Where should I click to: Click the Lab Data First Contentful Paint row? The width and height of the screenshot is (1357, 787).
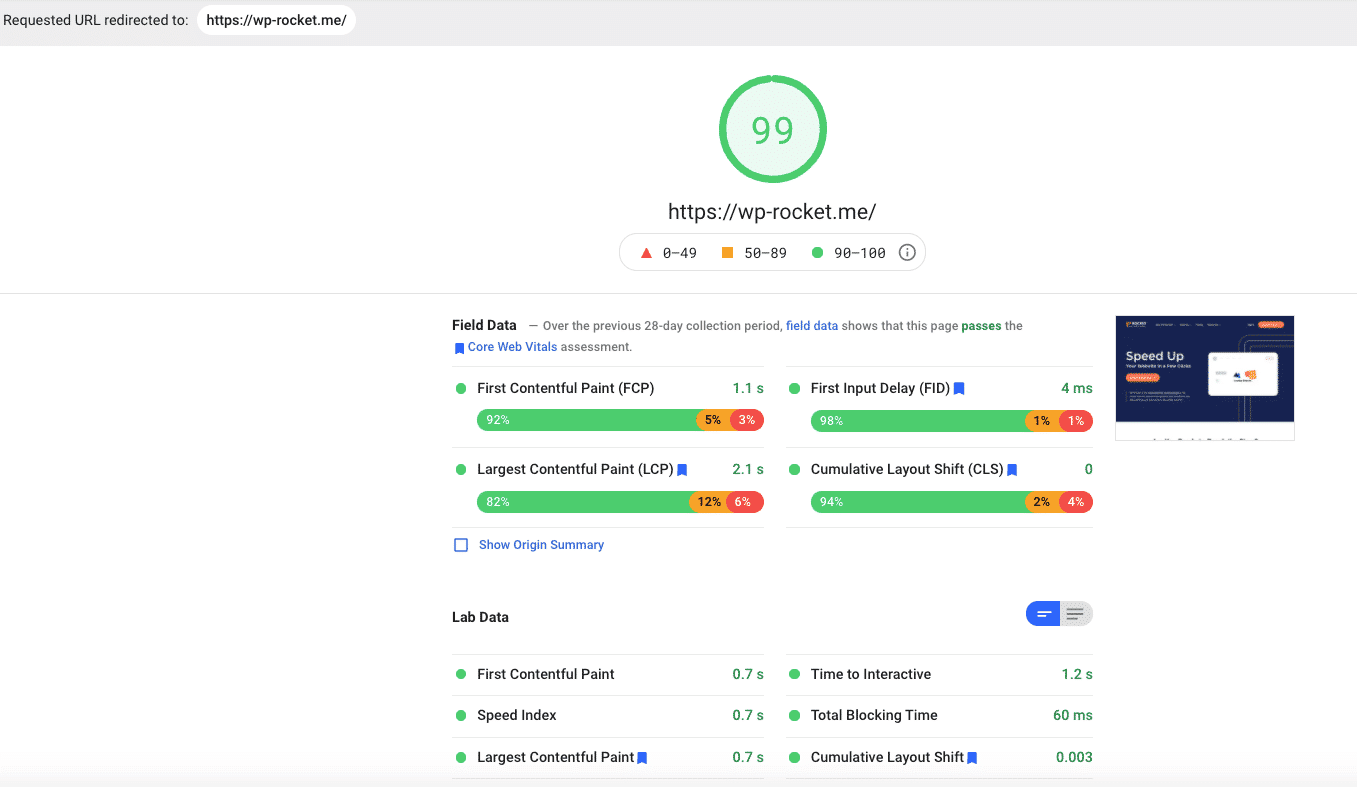click(x=608, y=674)
